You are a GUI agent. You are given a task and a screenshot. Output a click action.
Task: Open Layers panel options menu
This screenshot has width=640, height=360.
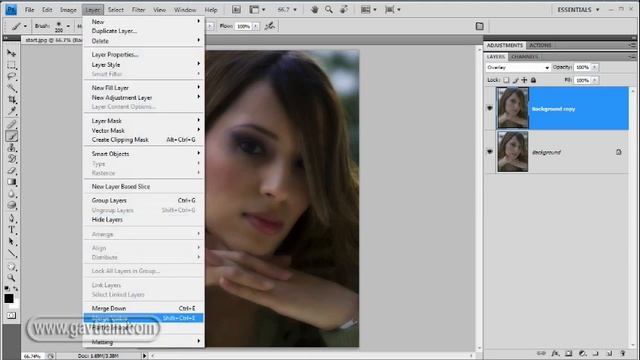632,57
